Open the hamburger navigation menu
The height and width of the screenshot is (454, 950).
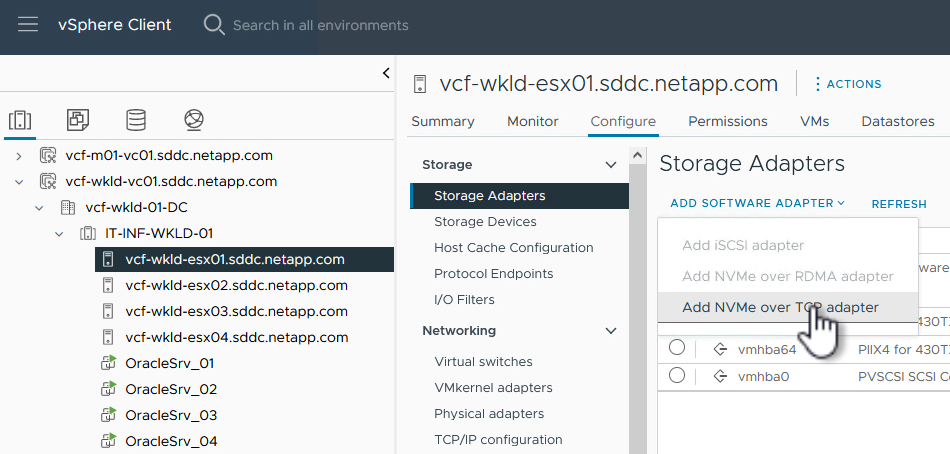point(28,25)
